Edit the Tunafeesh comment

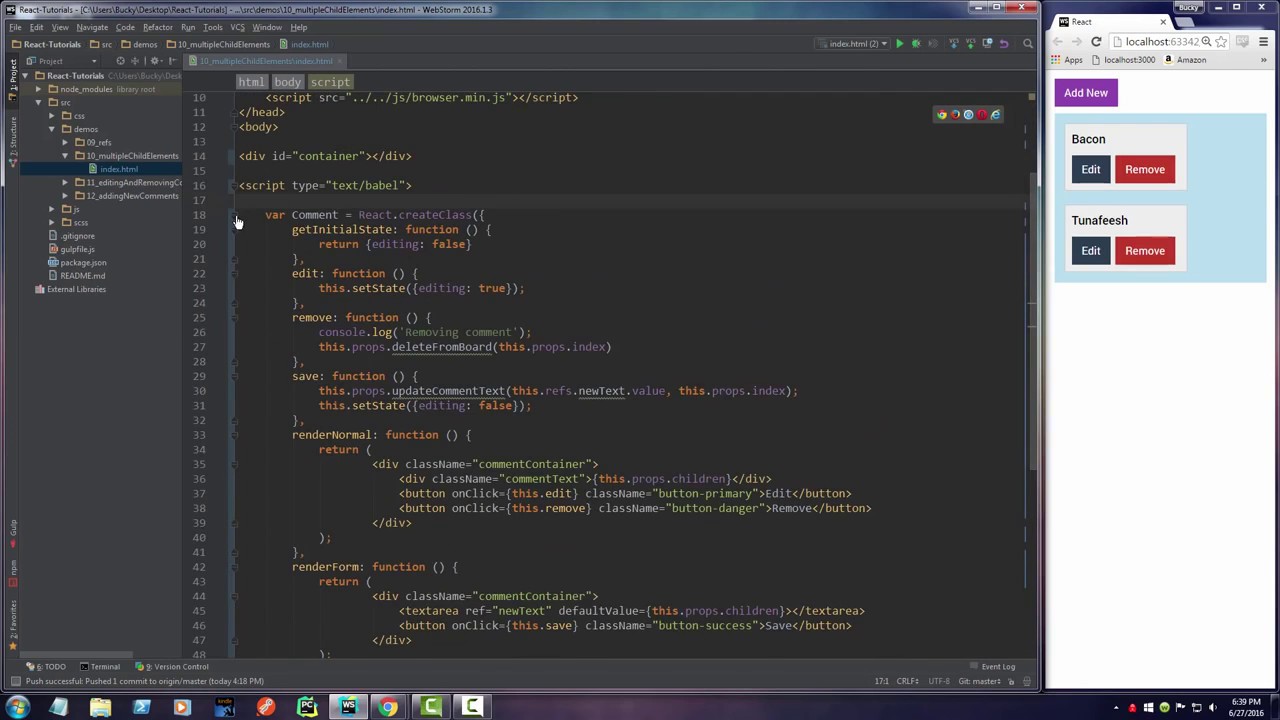pyautogui.click(x=1091, y=251)
